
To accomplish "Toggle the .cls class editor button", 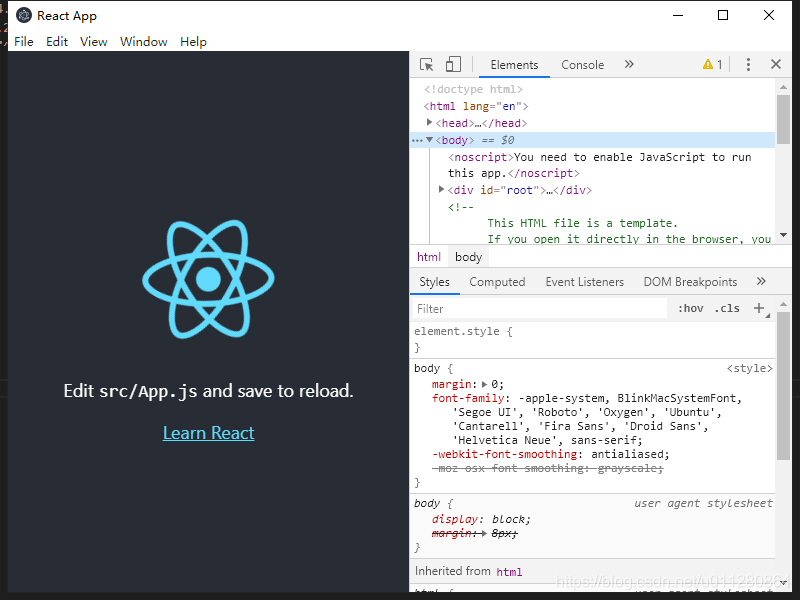I will pos(727,308).
